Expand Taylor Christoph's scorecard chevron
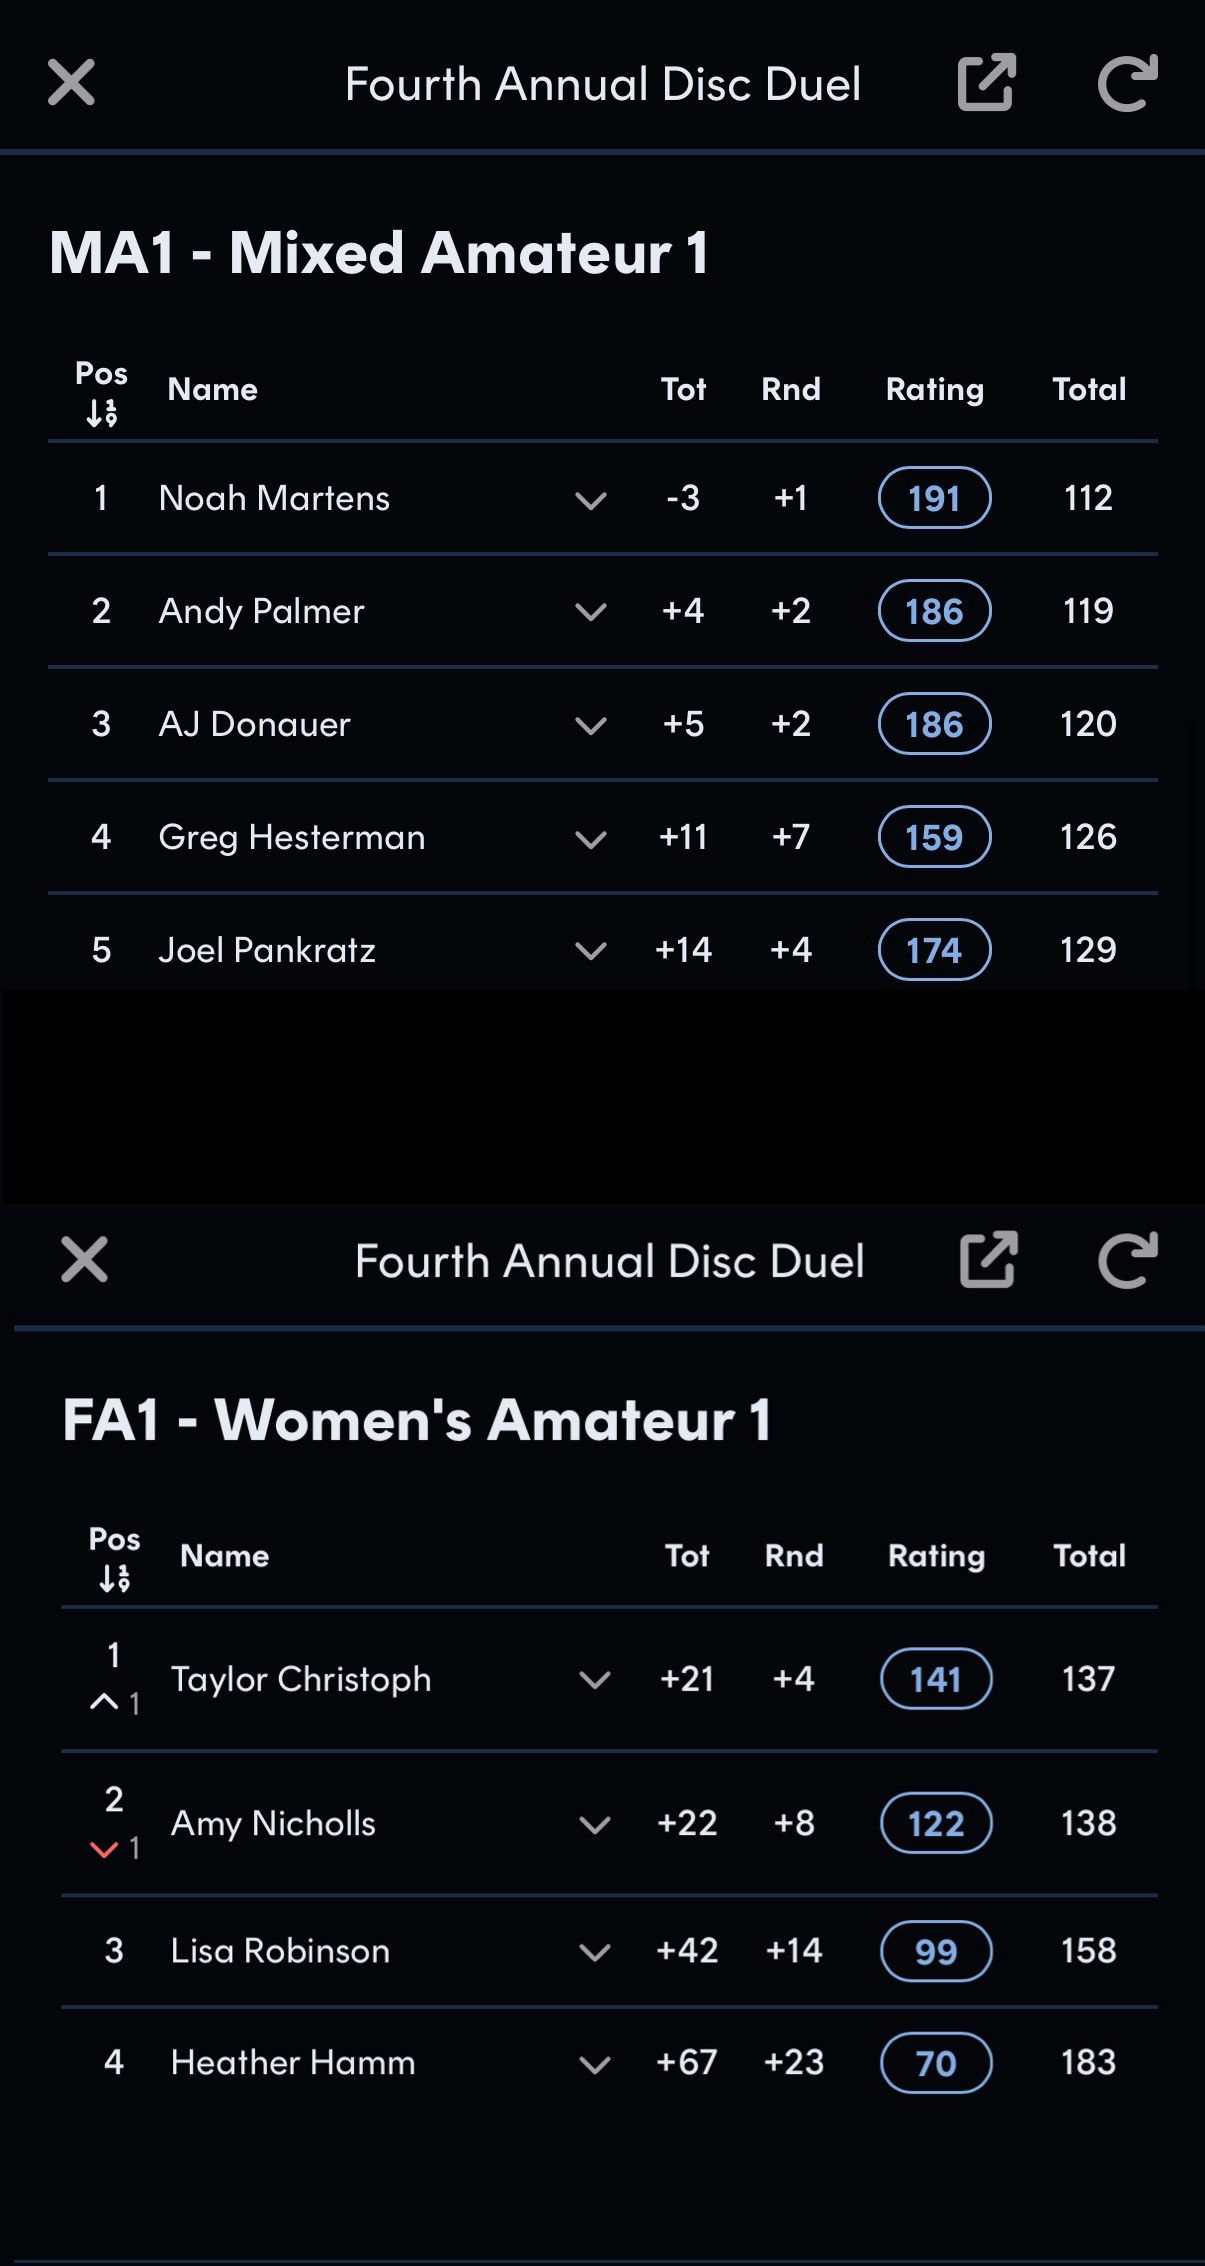 coord(595,1680)
